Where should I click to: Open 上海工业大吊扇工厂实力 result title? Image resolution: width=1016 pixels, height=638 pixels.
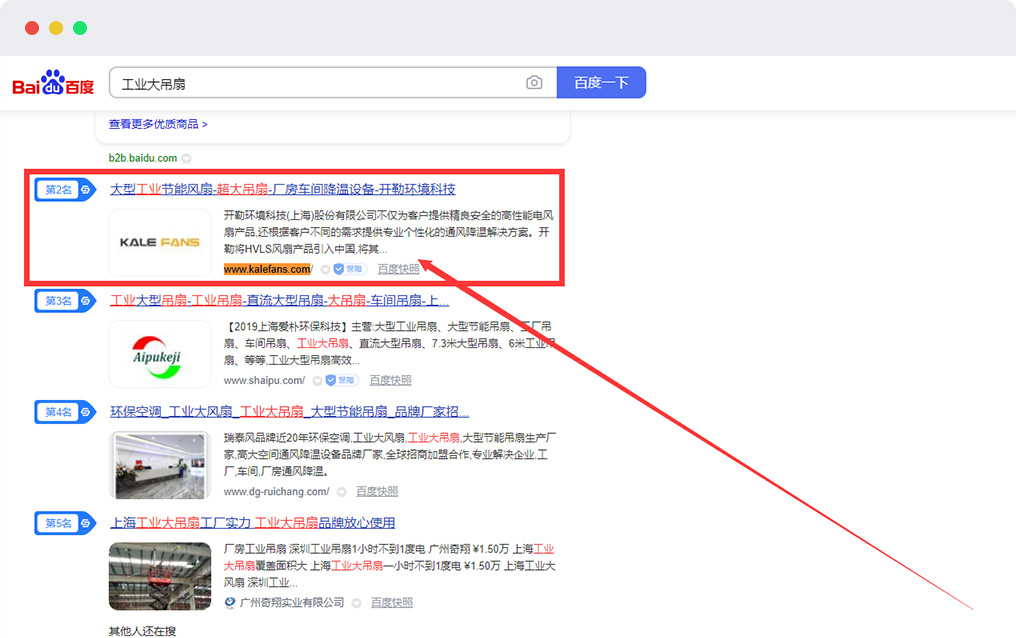[x=252, y=523]
